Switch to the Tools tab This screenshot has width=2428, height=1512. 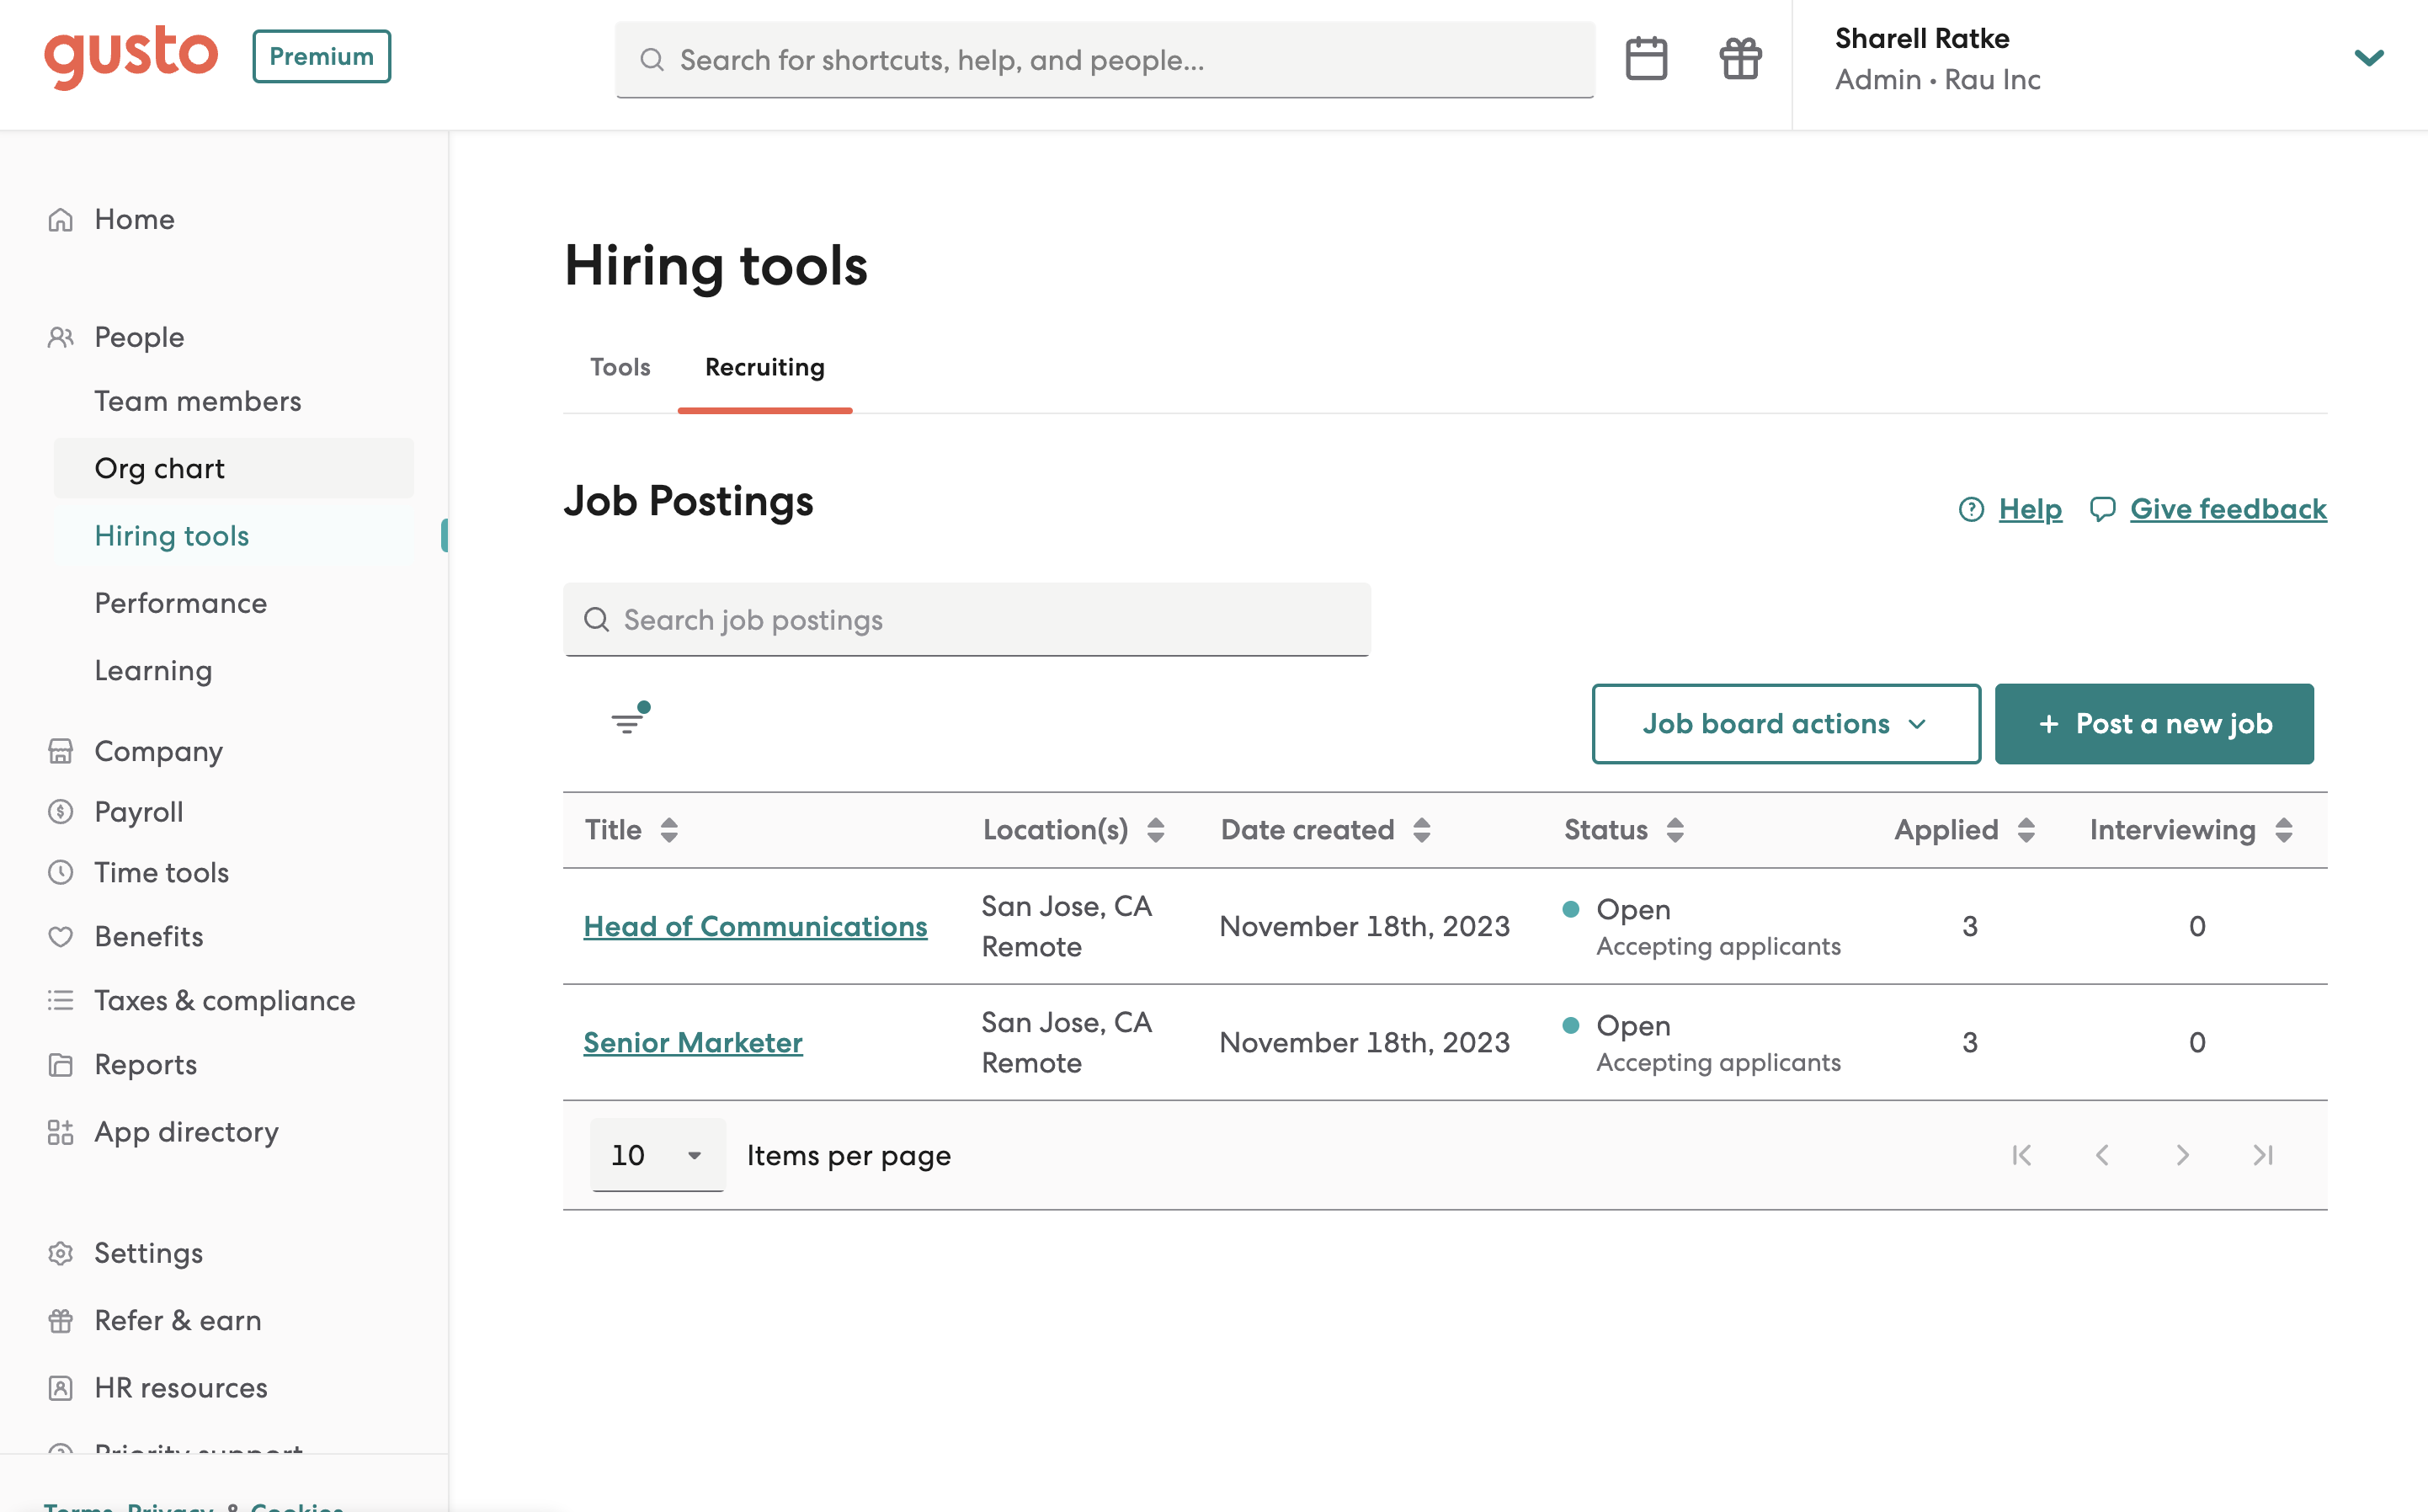[620, 367]
